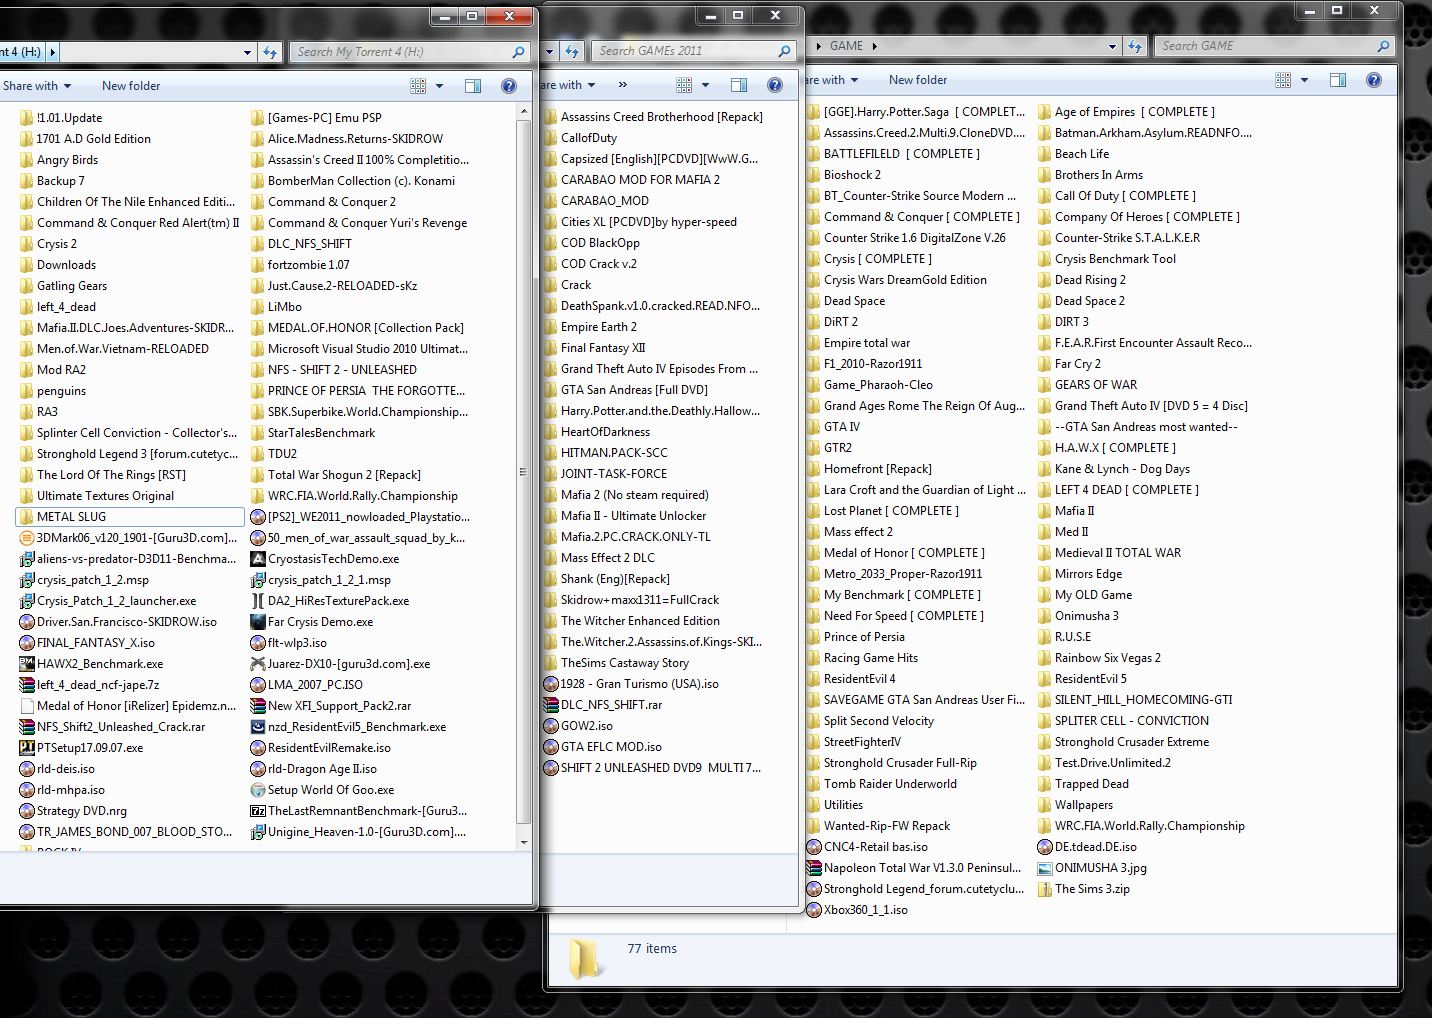The height and width of the screenshot is (1018, 1432).
Task: Select the METAL SLUG folder
Action: (x=130, y=517)
